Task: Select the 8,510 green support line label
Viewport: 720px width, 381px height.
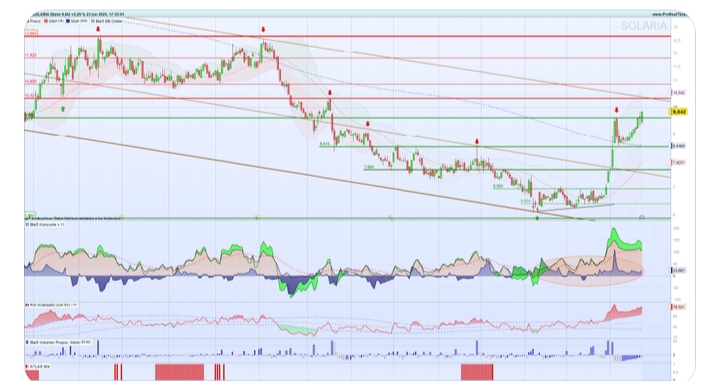Action: click(325, 144)
